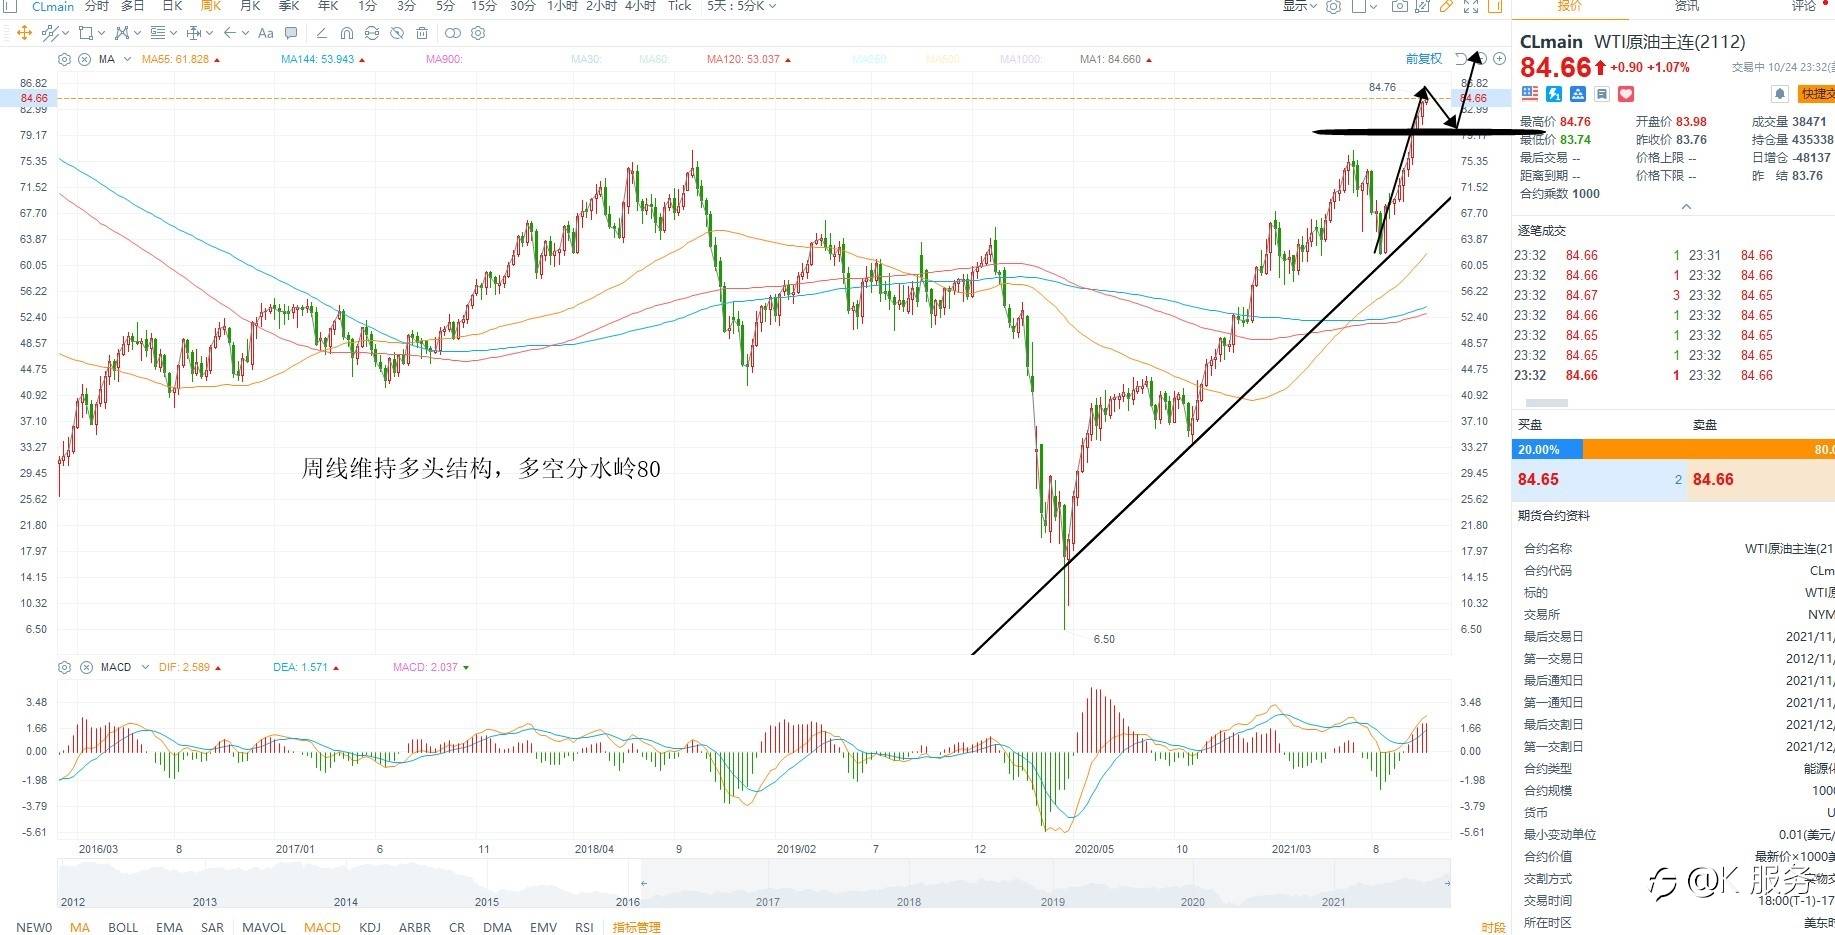Viewport: 1835px width, 935px height.
Task: Toggle the magnet snap mode
Action: 346,33
